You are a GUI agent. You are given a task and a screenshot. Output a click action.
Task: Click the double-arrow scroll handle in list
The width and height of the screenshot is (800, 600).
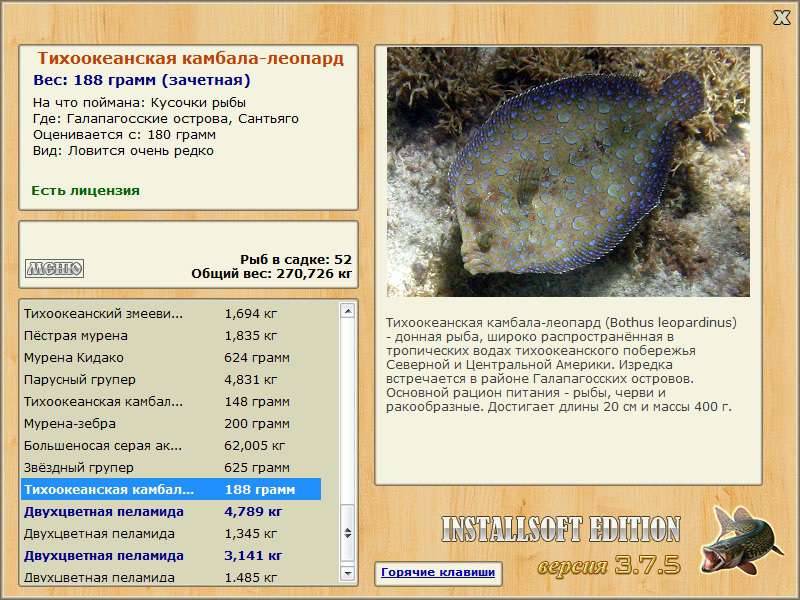pyautogui.click(x=347, y=533)
